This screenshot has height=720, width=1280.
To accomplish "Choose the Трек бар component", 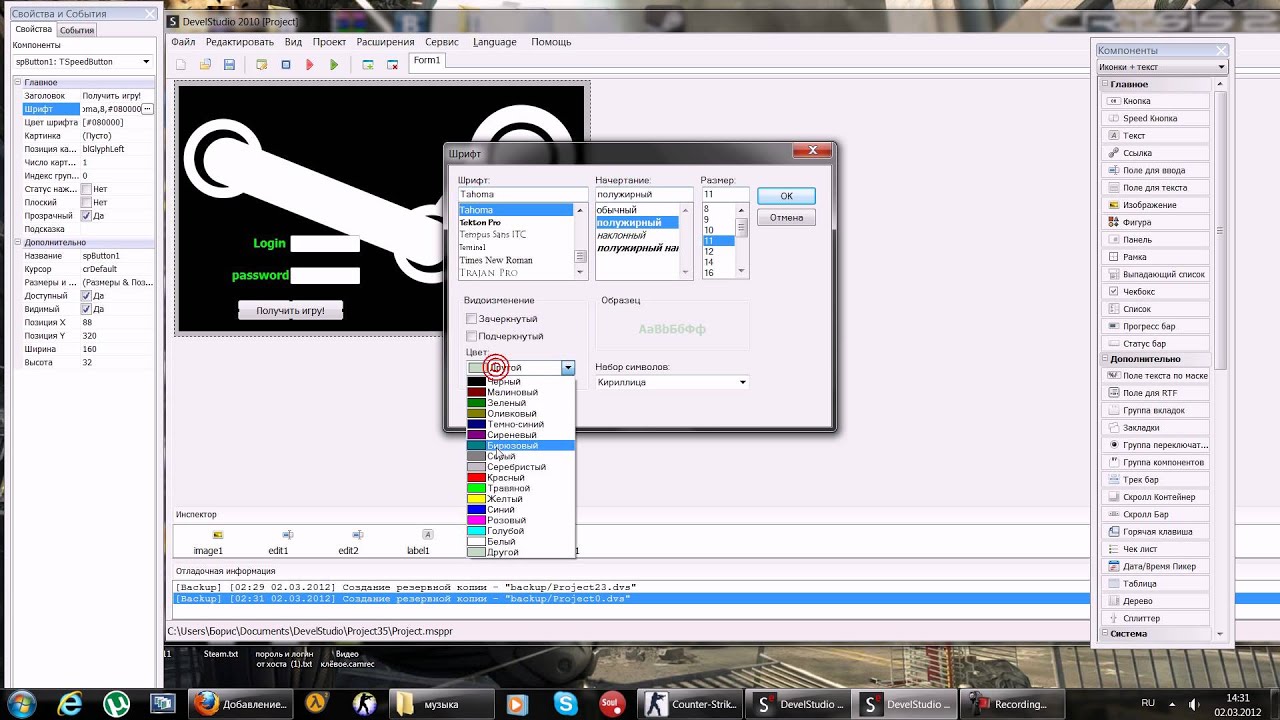I will 1156,479.
